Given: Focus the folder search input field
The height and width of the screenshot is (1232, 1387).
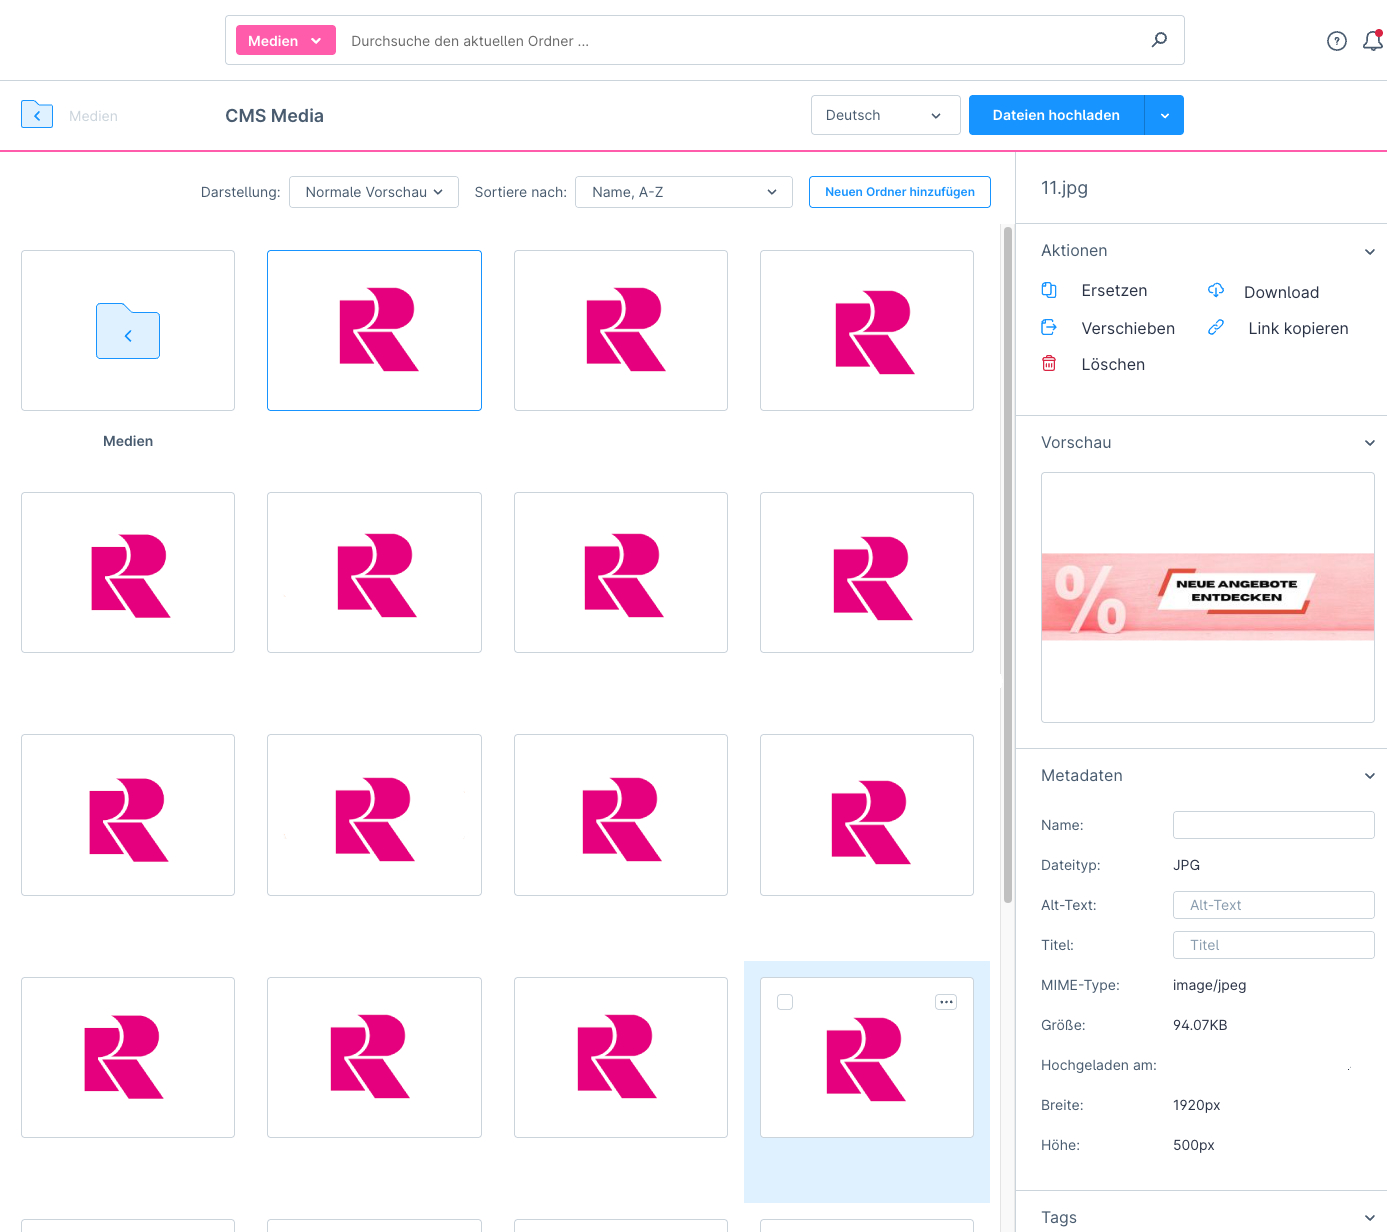Looking at the screenshot, I should [740, 41].
